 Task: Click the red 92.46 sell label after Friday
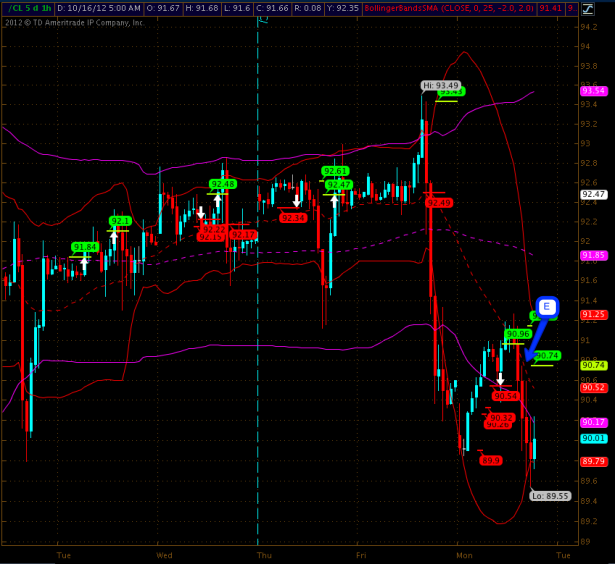coord(438,202)
